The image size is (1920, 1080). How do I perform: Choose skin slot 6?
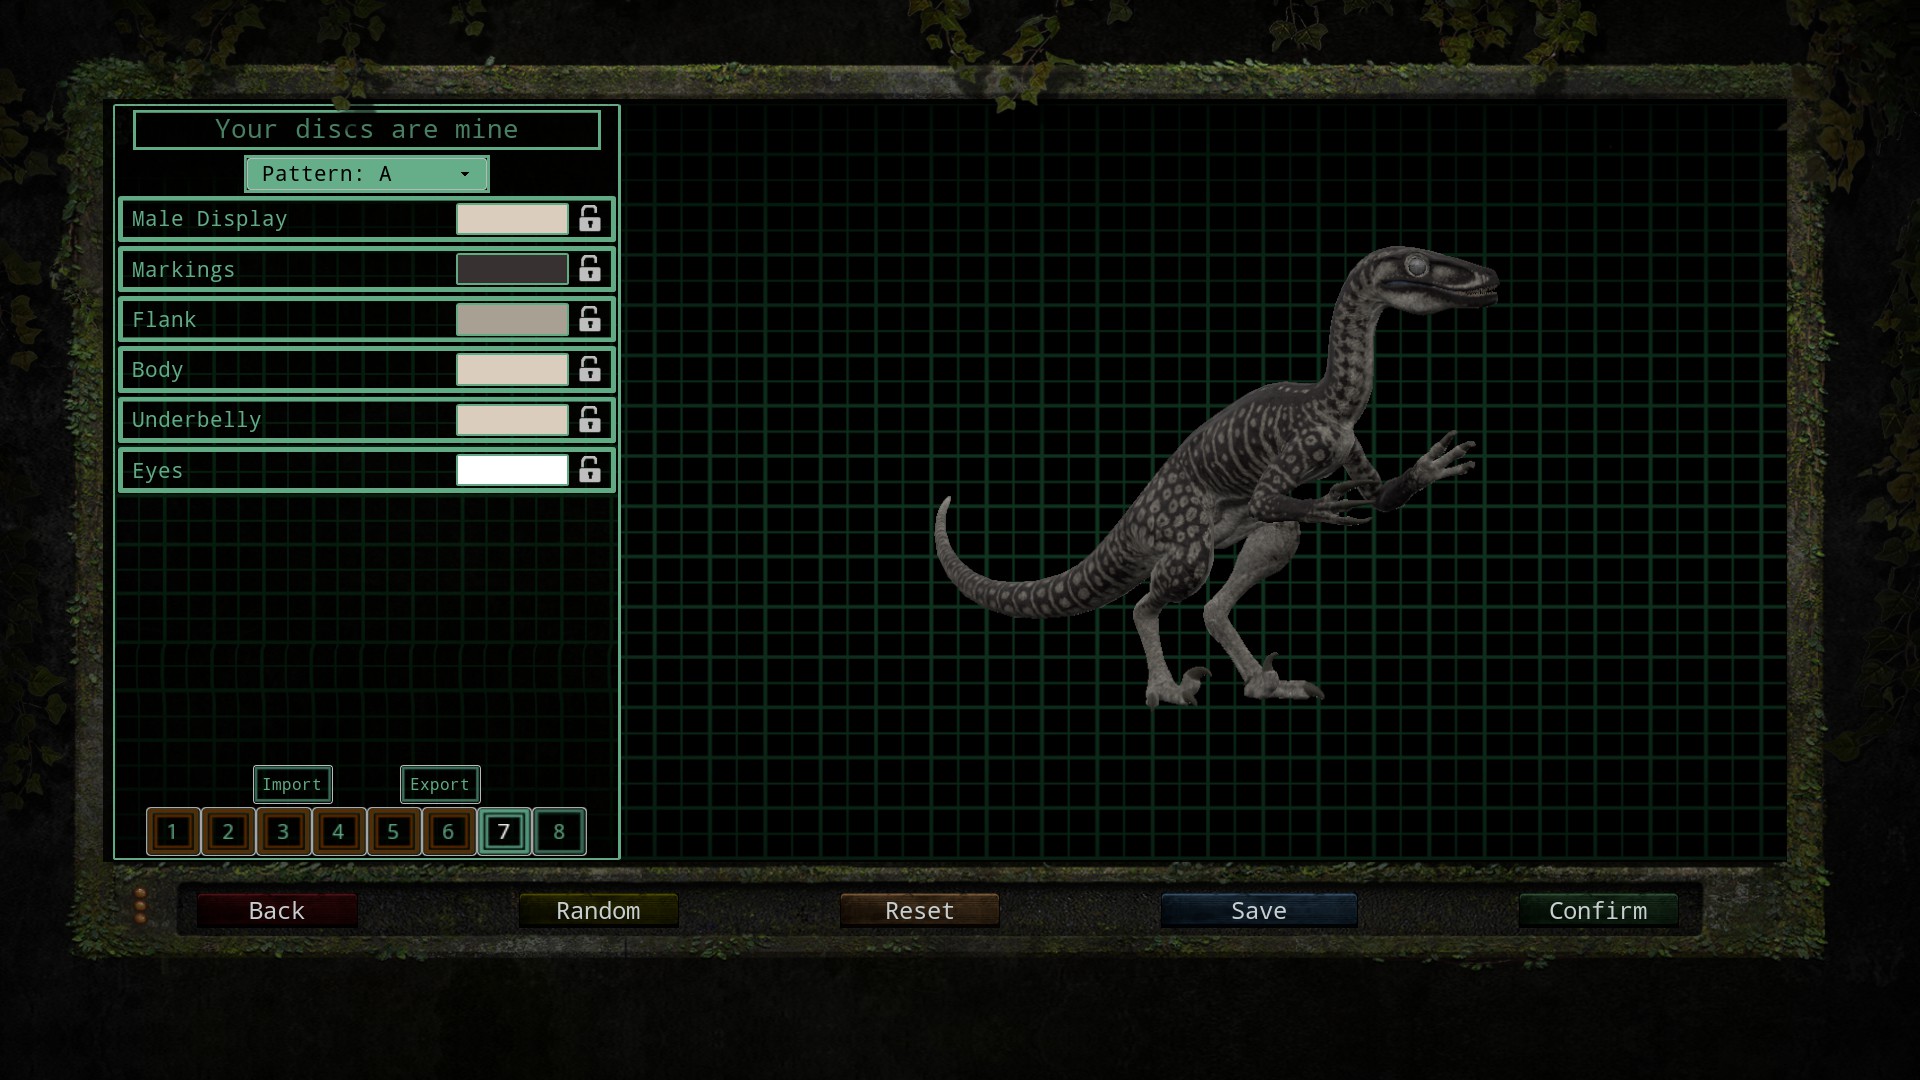click(448, 831)
